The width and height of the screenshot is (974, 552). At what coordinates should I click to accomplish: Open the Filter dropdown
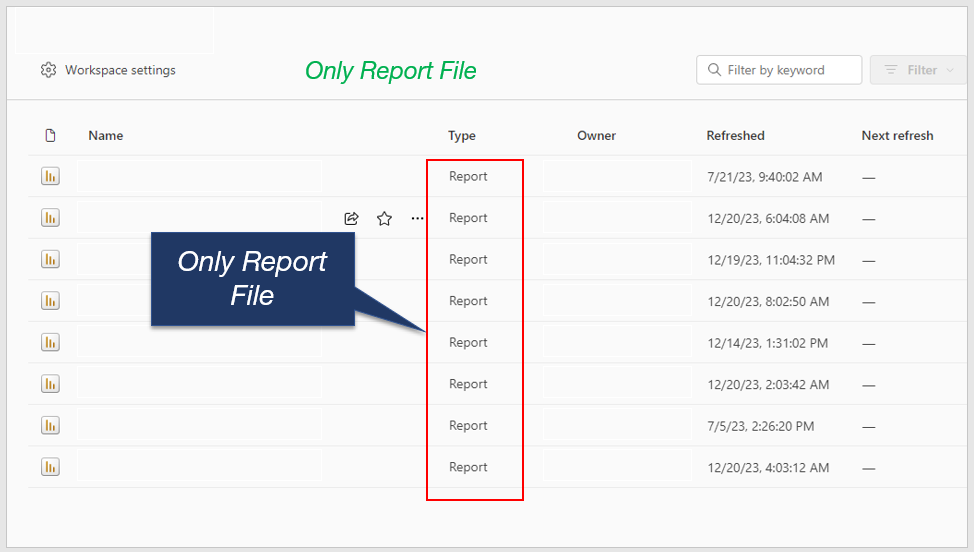(x=918, y=70)
